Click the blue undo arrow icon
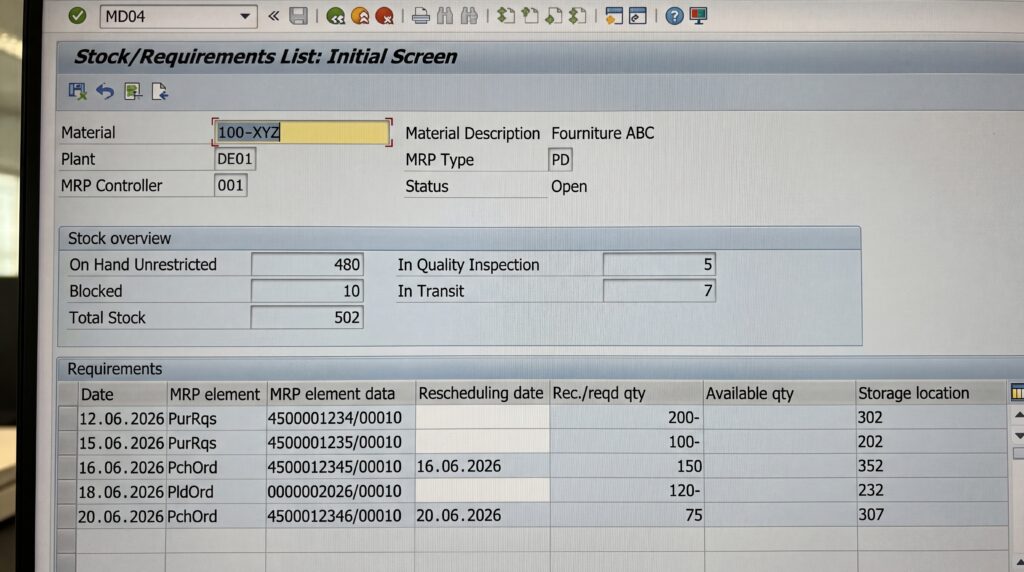This screenshot has height=572, width=1024. pyautogui.click(x=105, y=91)
